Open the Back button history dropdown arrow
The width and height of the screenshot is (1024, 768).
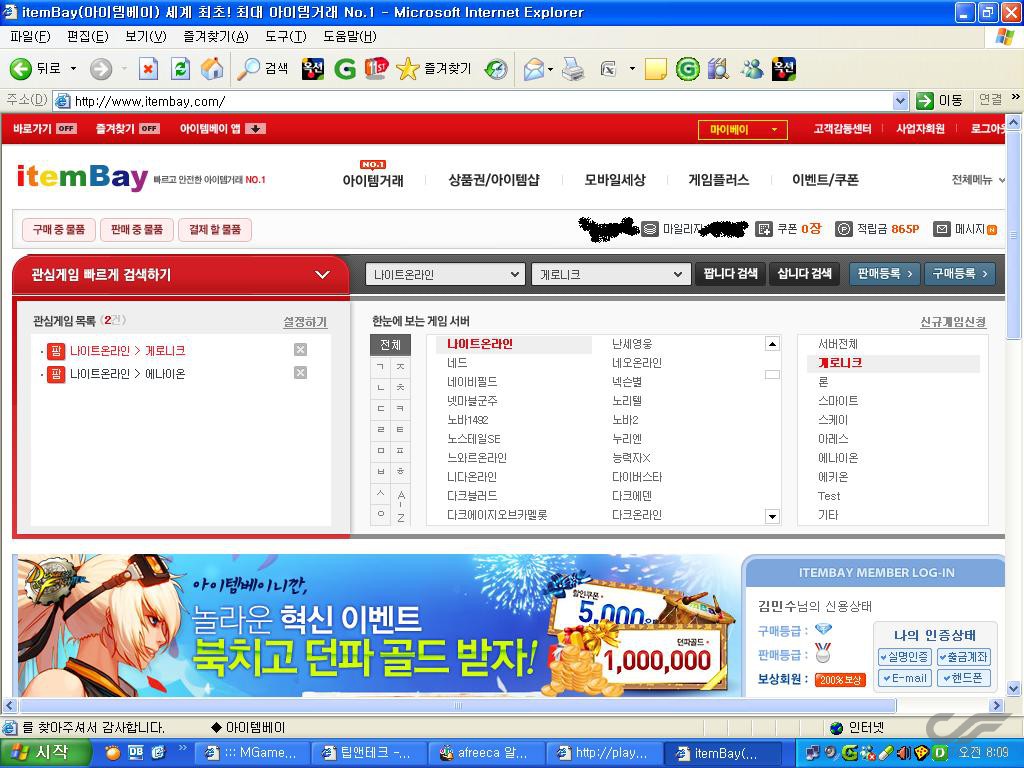click(x=73, y=69)
